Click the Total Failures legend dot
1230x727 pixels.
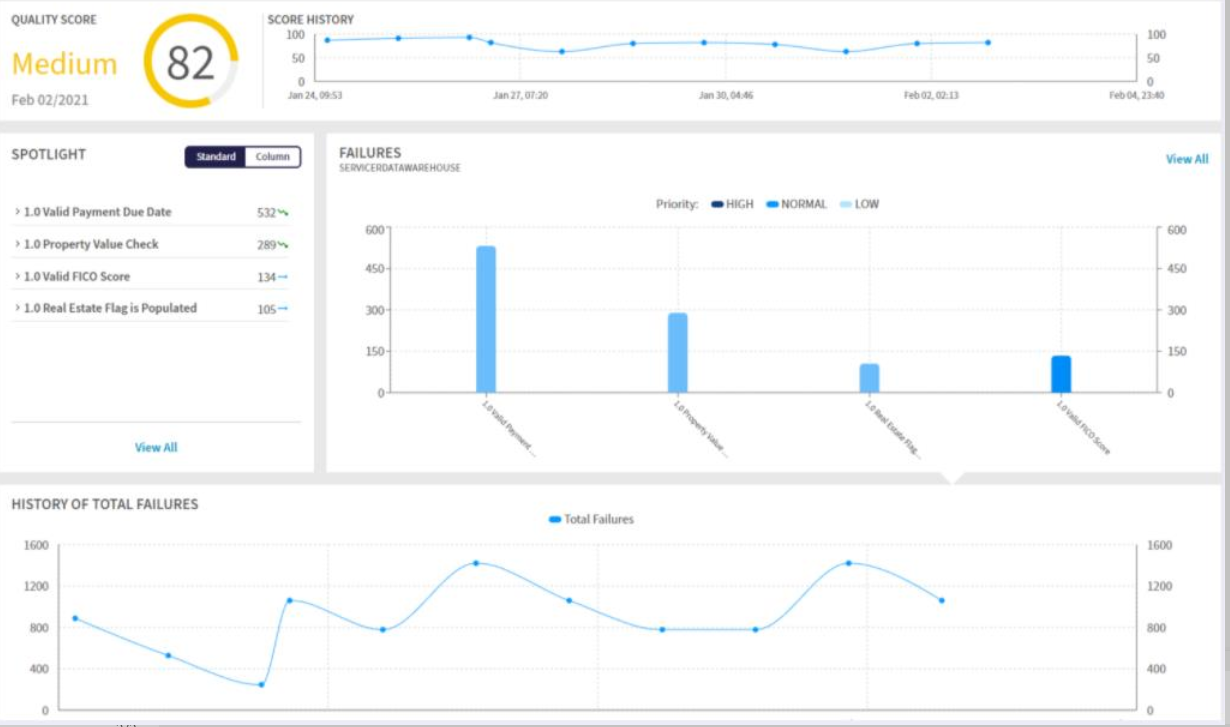coord(556,519)
